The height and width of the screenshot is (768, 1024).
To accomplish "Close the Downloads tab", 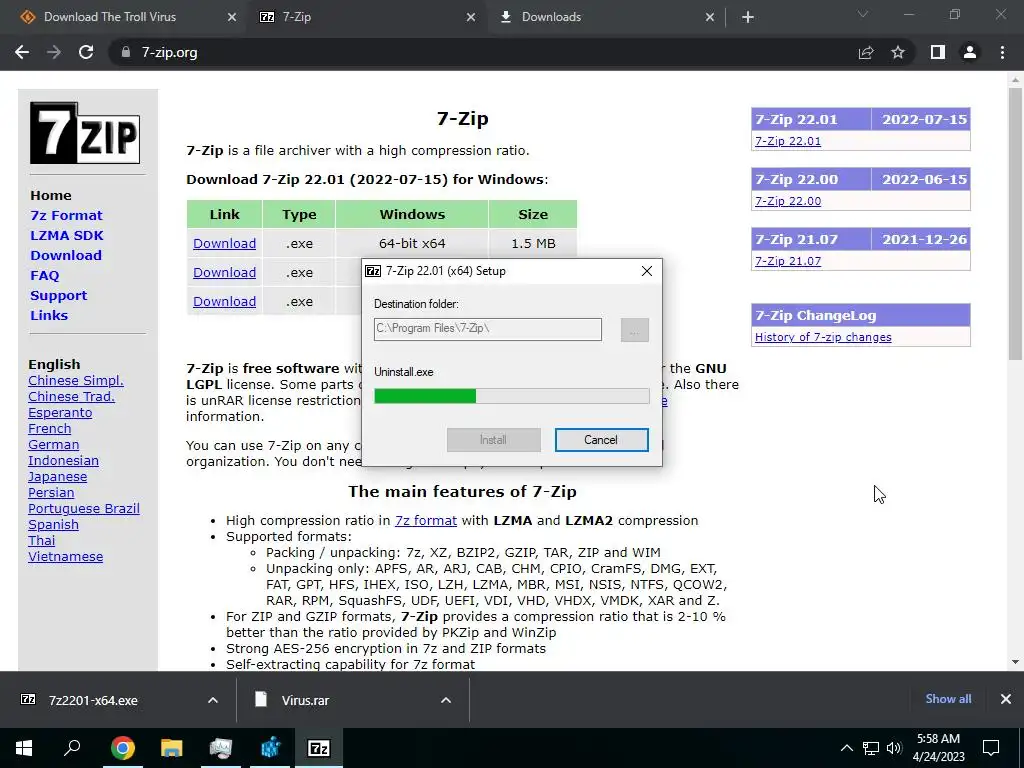I will coord(710,17).
